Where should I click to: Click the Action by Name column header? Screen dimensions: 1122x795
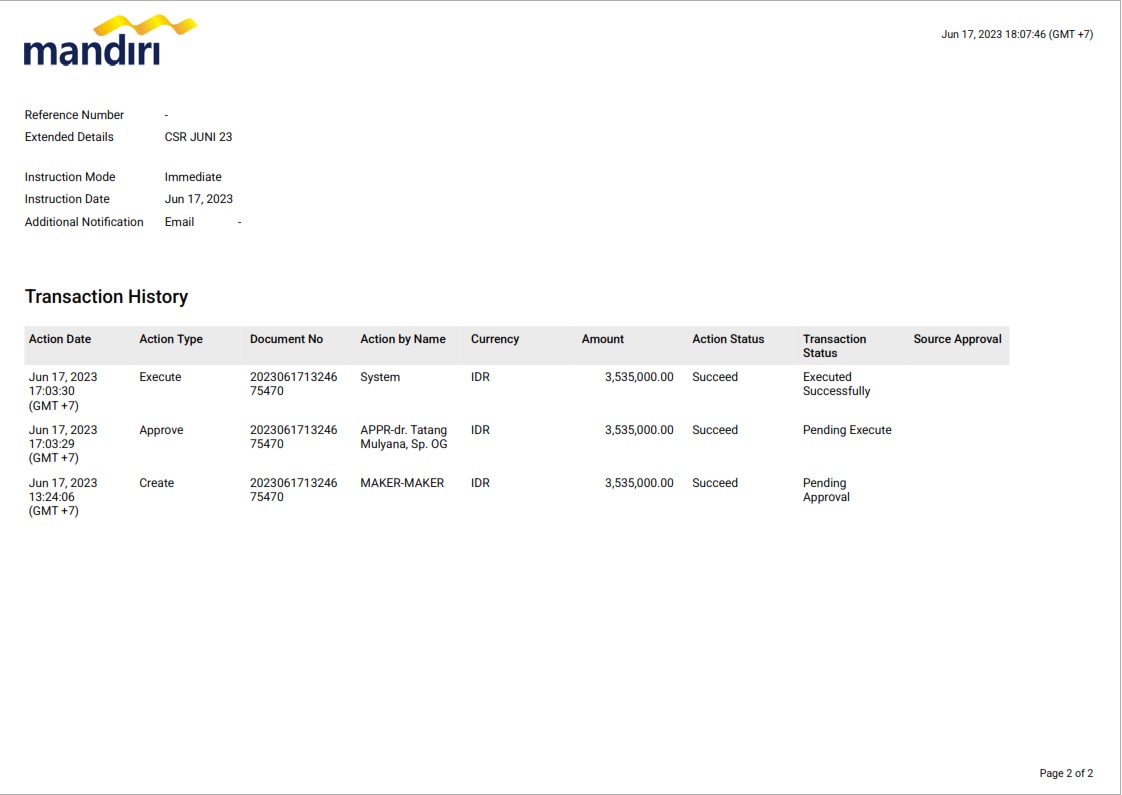pyautogui.click(x=403, y=339)
